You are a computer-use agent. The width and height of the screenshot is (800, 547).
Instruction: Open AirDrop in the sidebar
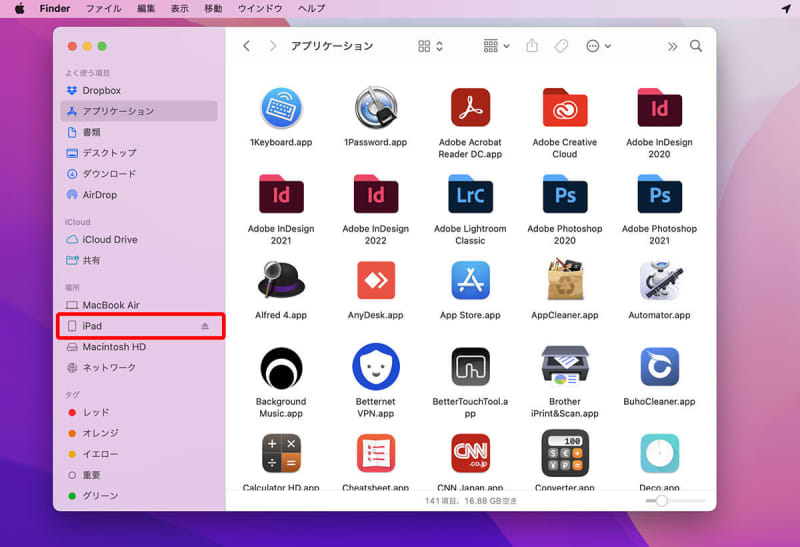tap(139, 195)
